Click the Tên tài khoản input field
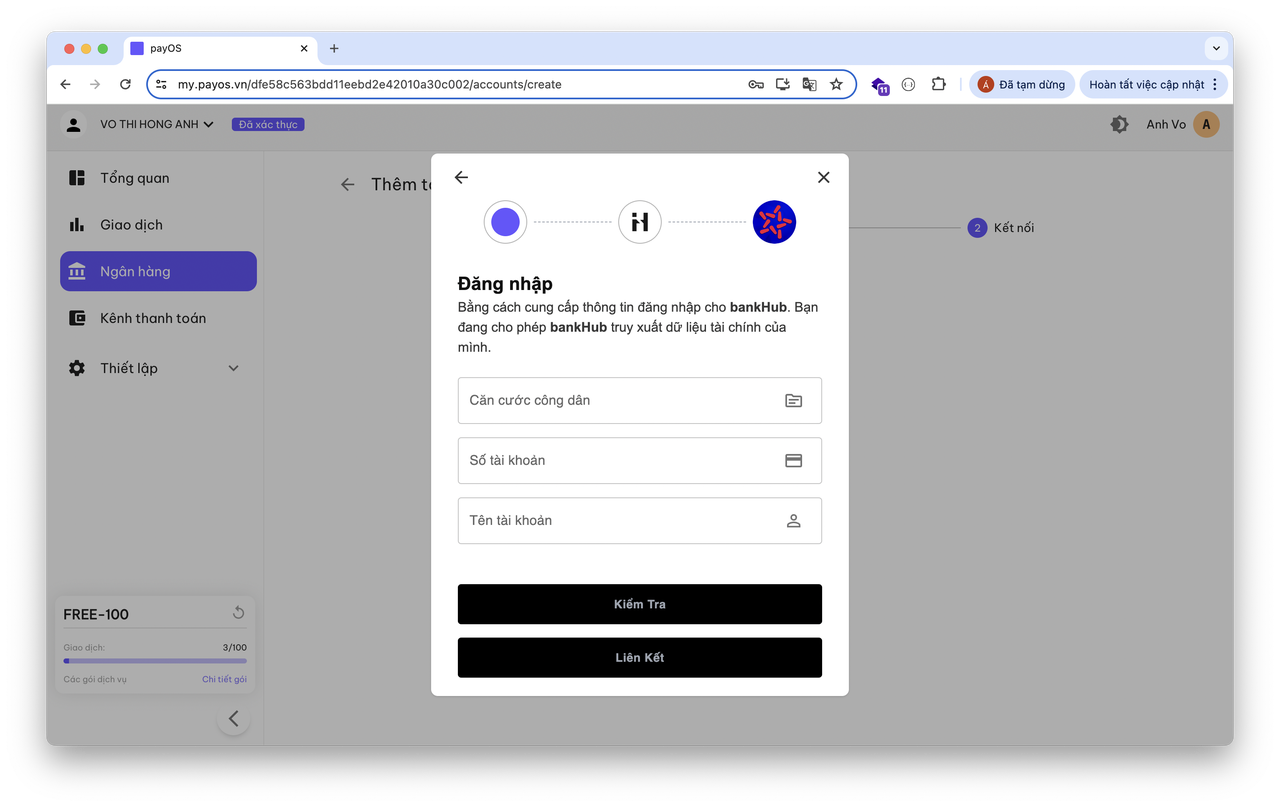1280x807 pixels. [620, 520]
